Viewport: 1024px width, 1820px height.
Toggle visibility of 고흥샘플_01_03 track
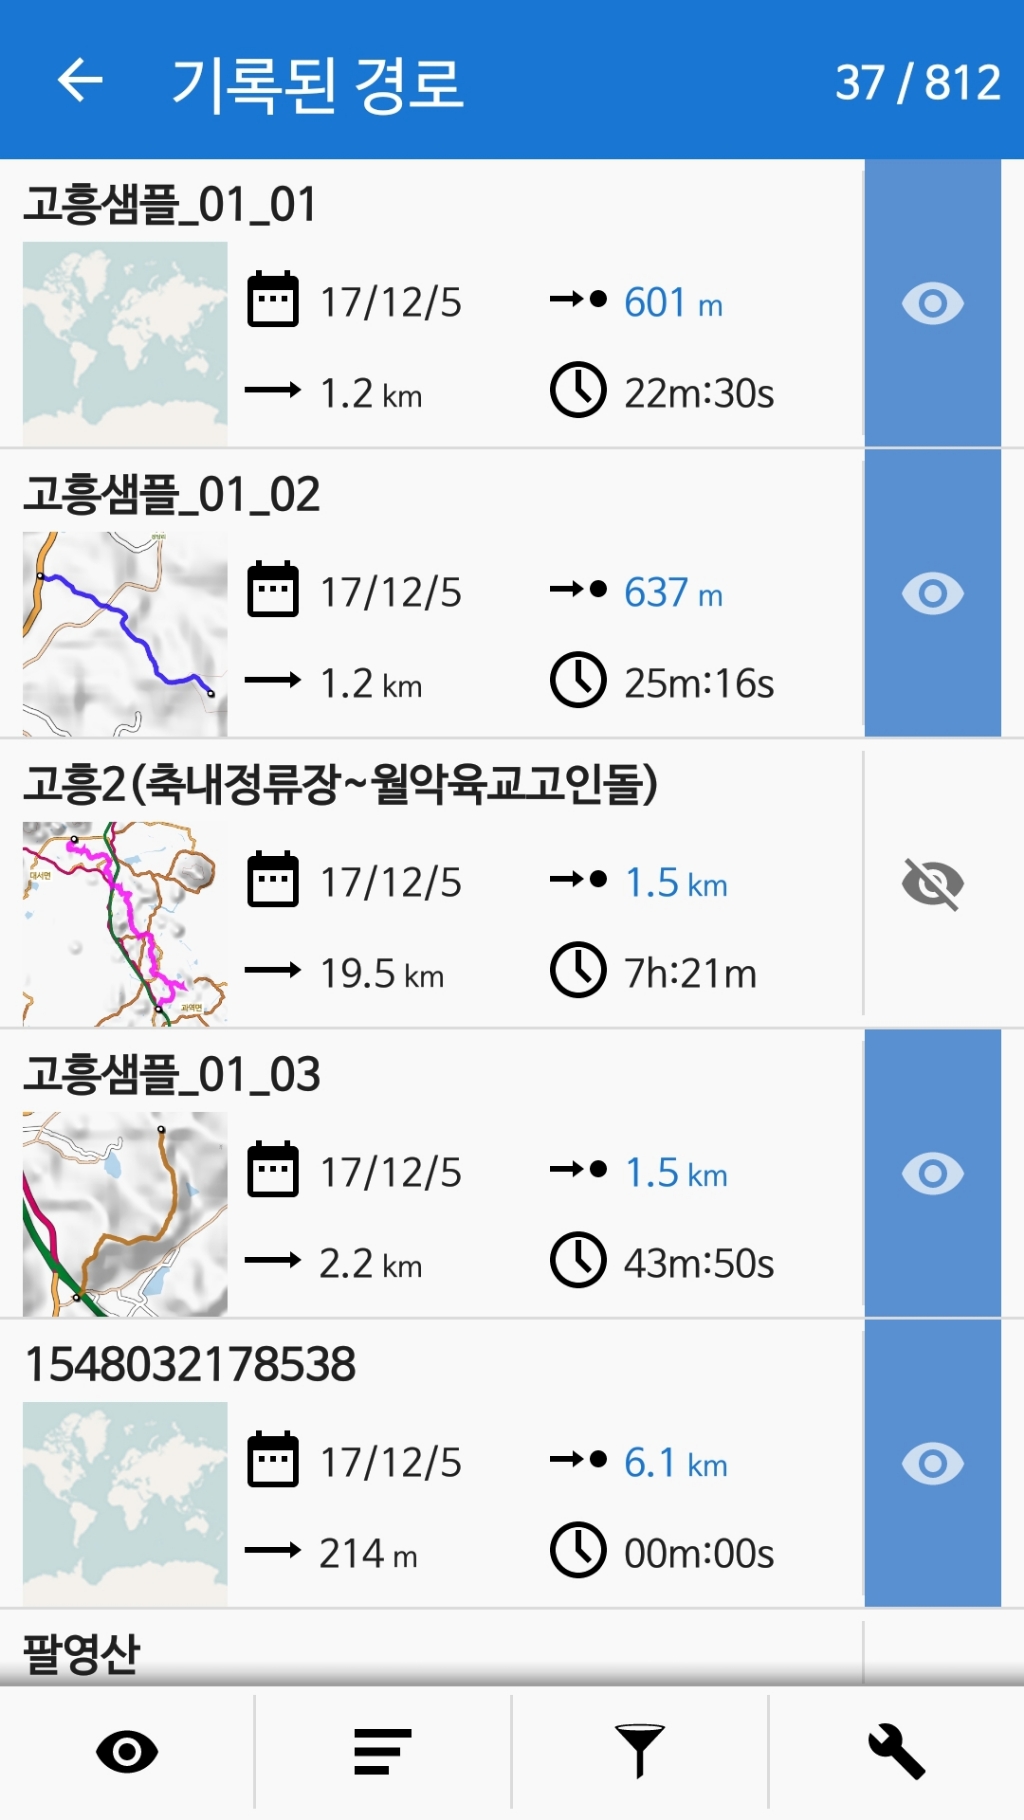(x=932, y=1173)
